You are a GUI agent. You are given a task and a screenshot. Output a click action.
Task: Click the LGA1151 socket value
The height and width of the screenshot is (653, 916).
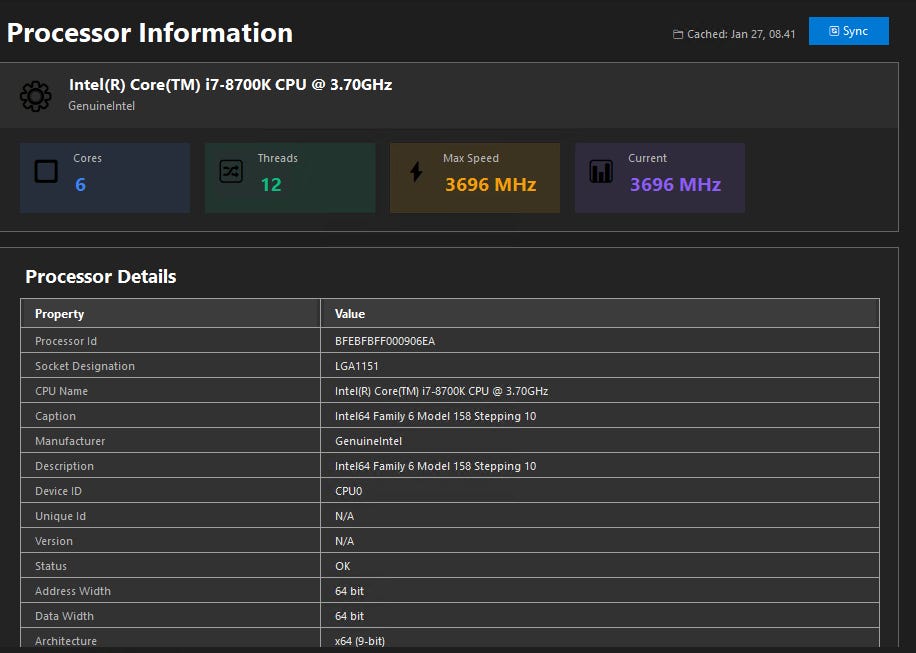[357, 366]
